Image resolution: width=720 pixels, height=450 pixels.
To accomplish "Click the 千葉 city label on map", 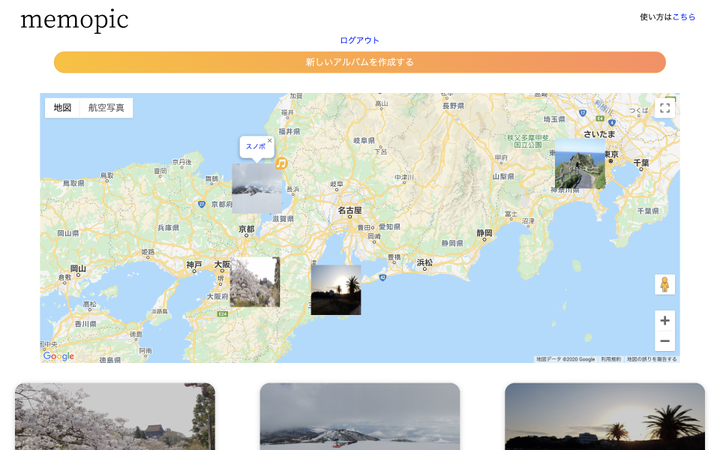I will click(641, 163).
